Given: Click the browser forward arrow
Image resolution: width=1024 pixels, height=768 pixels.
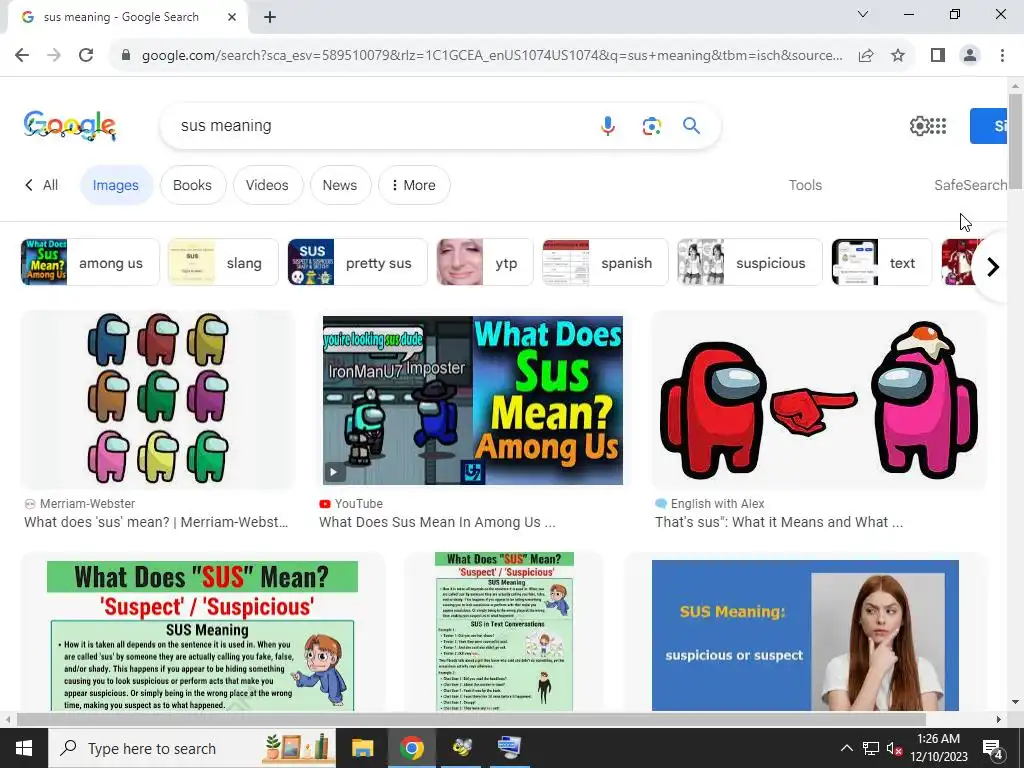Looking at the screenshot, I should [54, 55].
